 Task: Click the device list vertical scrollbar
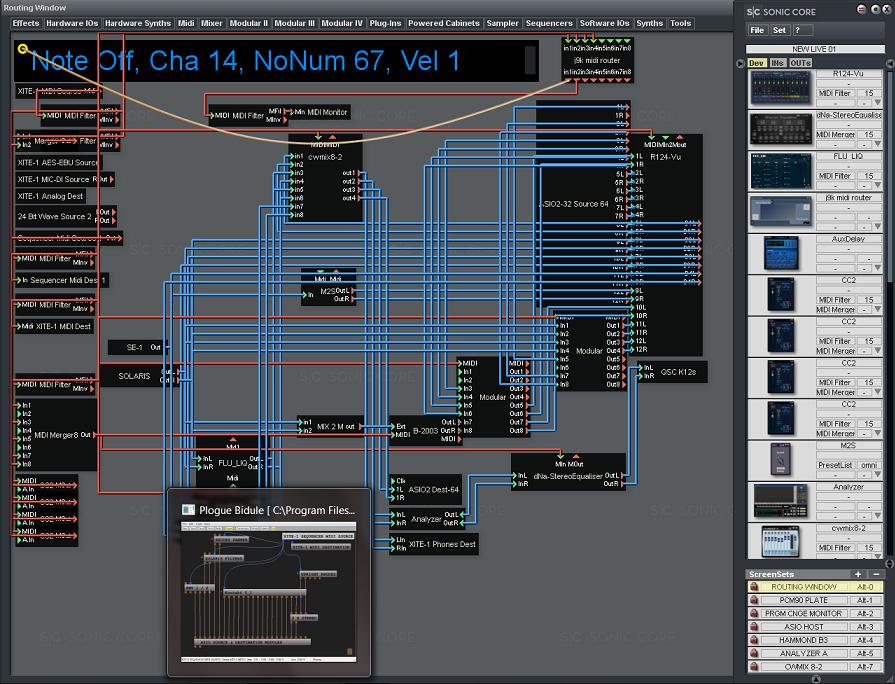click(889, 300)
